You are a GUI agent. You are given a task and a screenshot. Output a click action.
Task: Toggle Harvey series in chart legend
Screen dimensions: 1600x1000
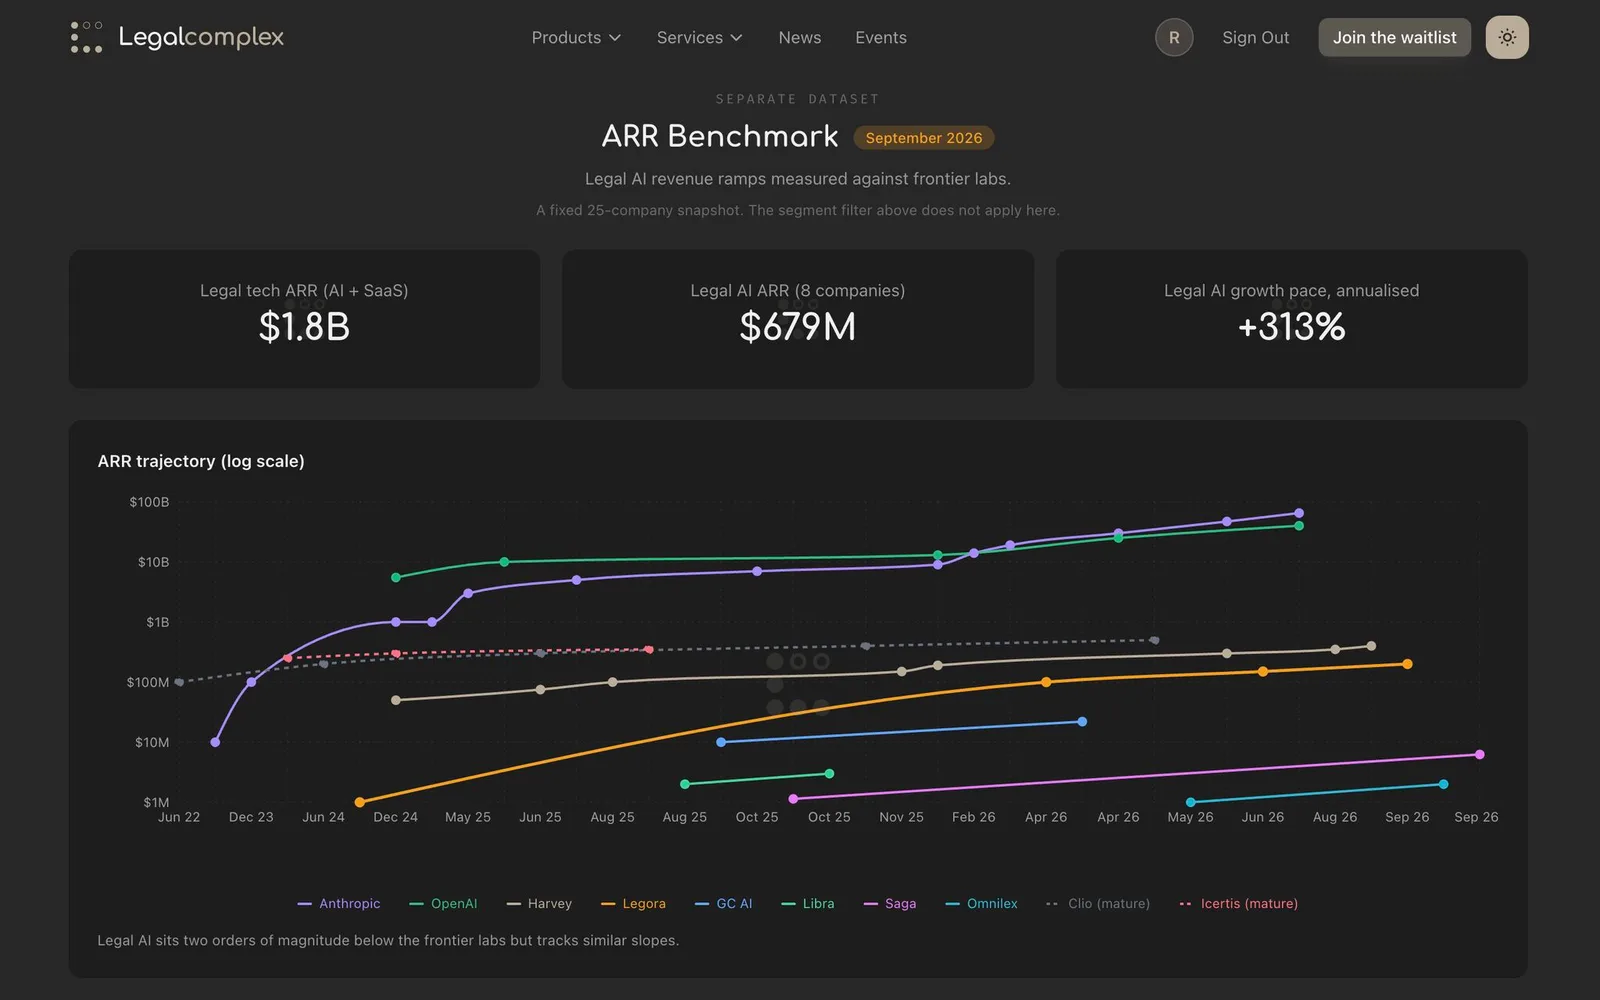[539, 903]
